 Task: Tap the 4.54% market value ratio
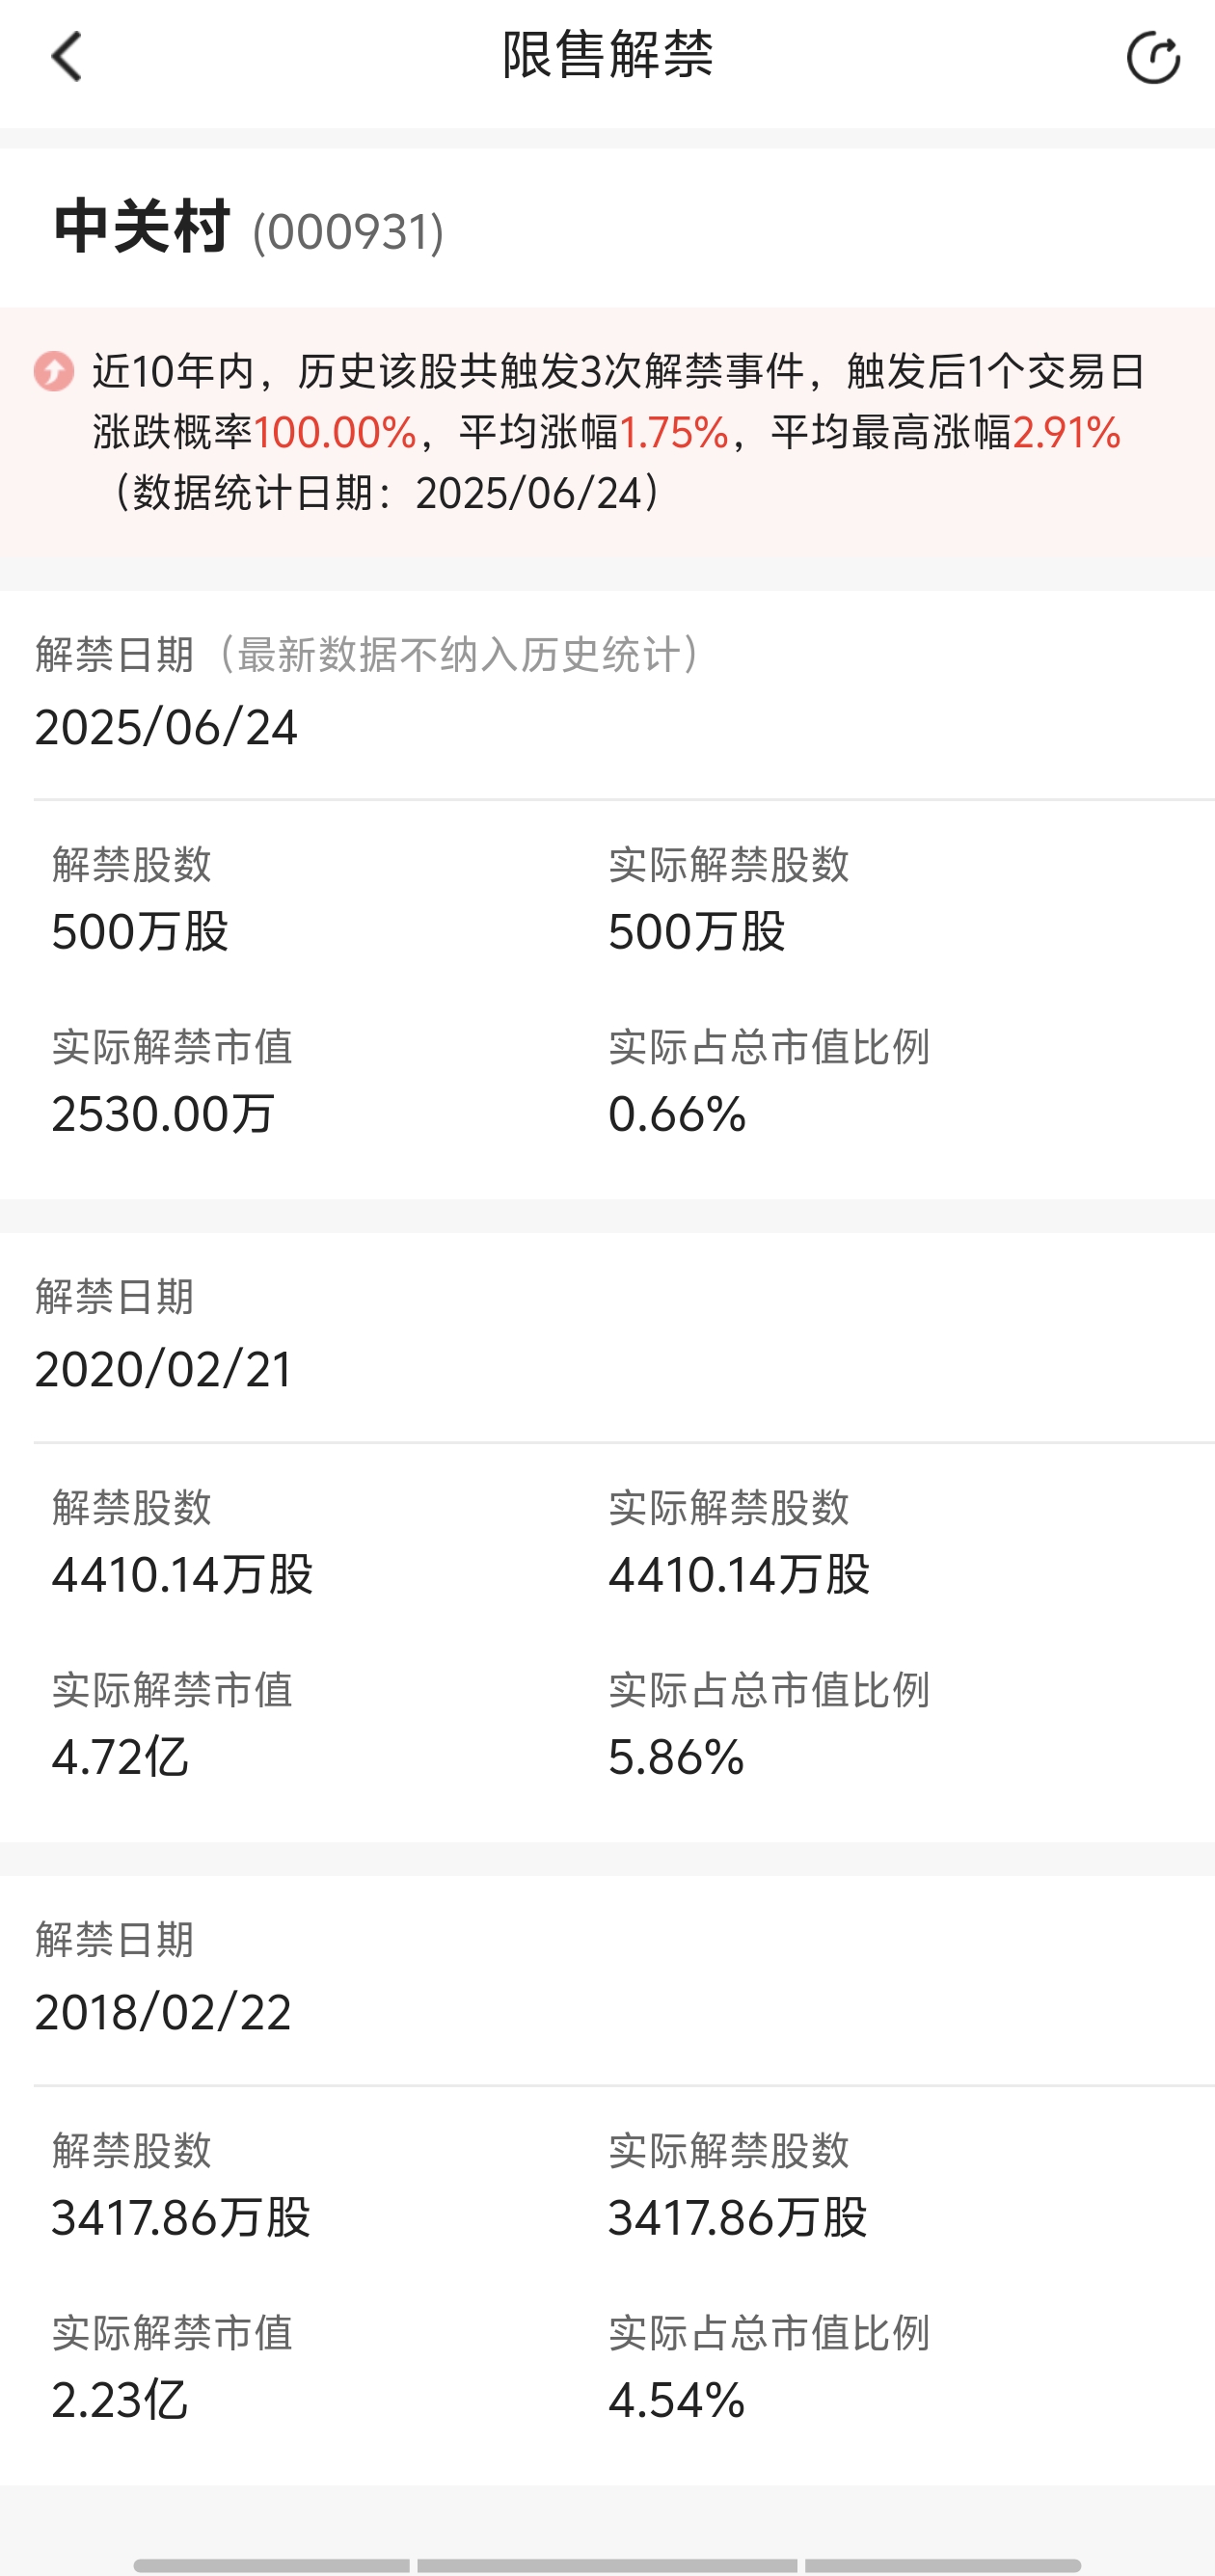tap(677, 2400)
